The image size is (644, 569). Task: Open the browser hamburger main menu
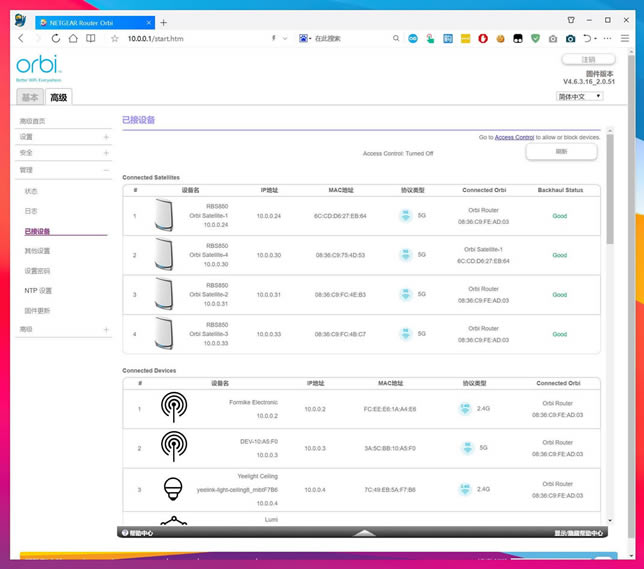[625, 38]
